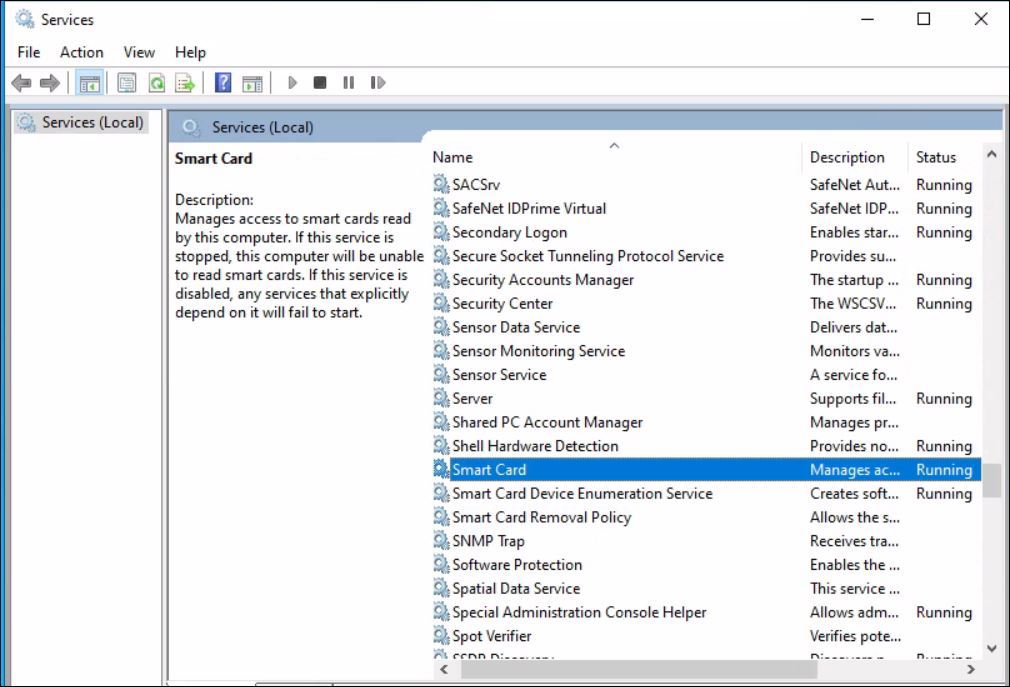
Task: Click the gear icon beside Shell Hardware Detection
Action: click(441, 446)
